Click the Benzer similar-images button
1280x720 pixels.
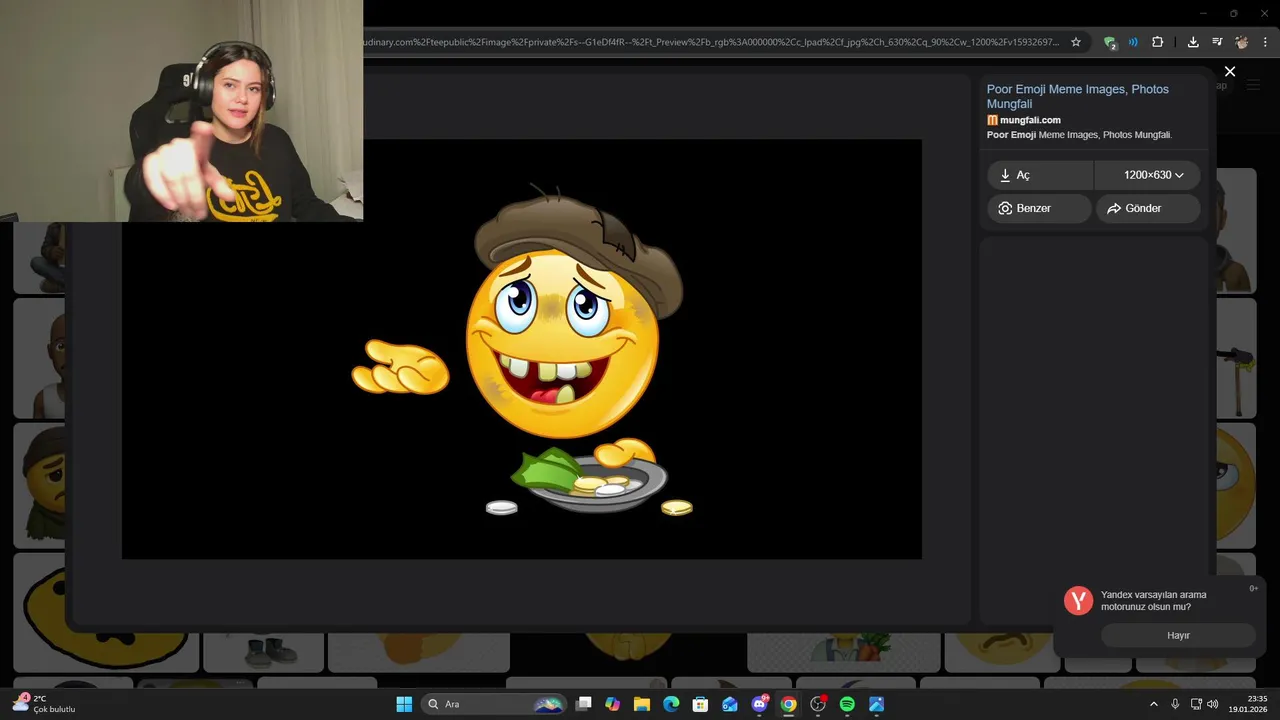click(1039, 208)
